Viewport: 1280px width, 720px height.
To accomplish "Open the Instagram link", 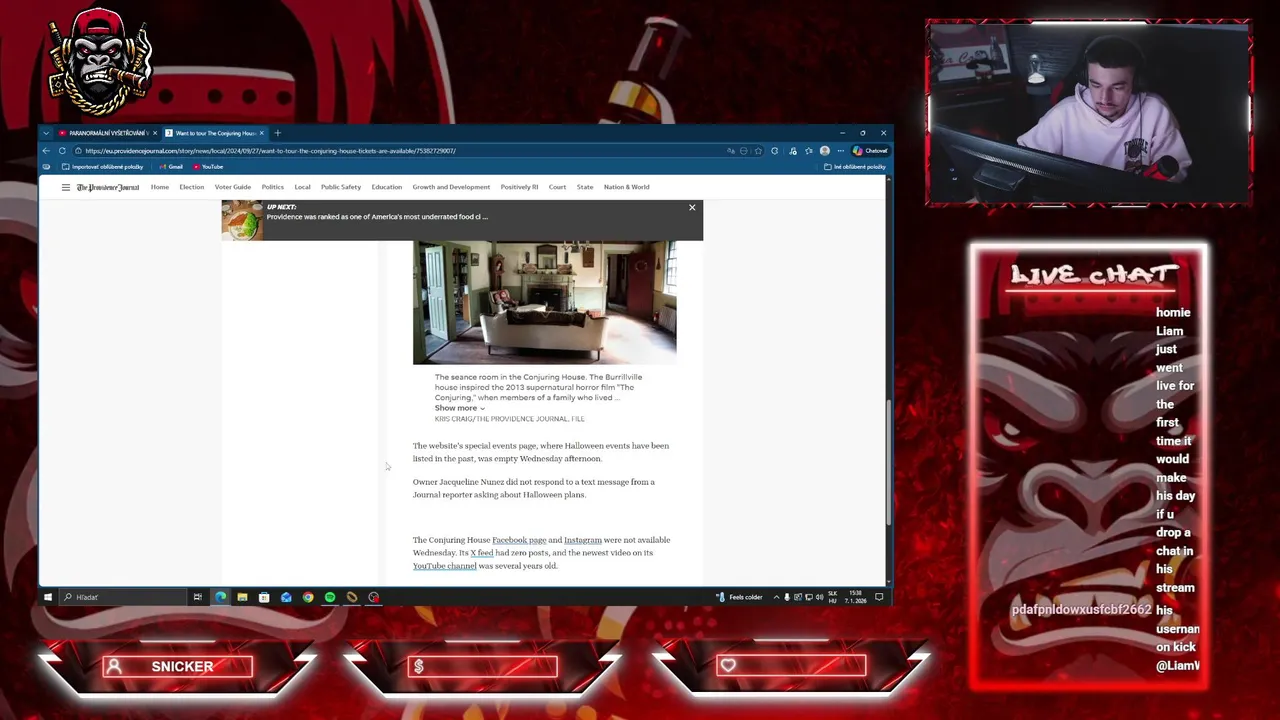I will click(x=583, y=540).
